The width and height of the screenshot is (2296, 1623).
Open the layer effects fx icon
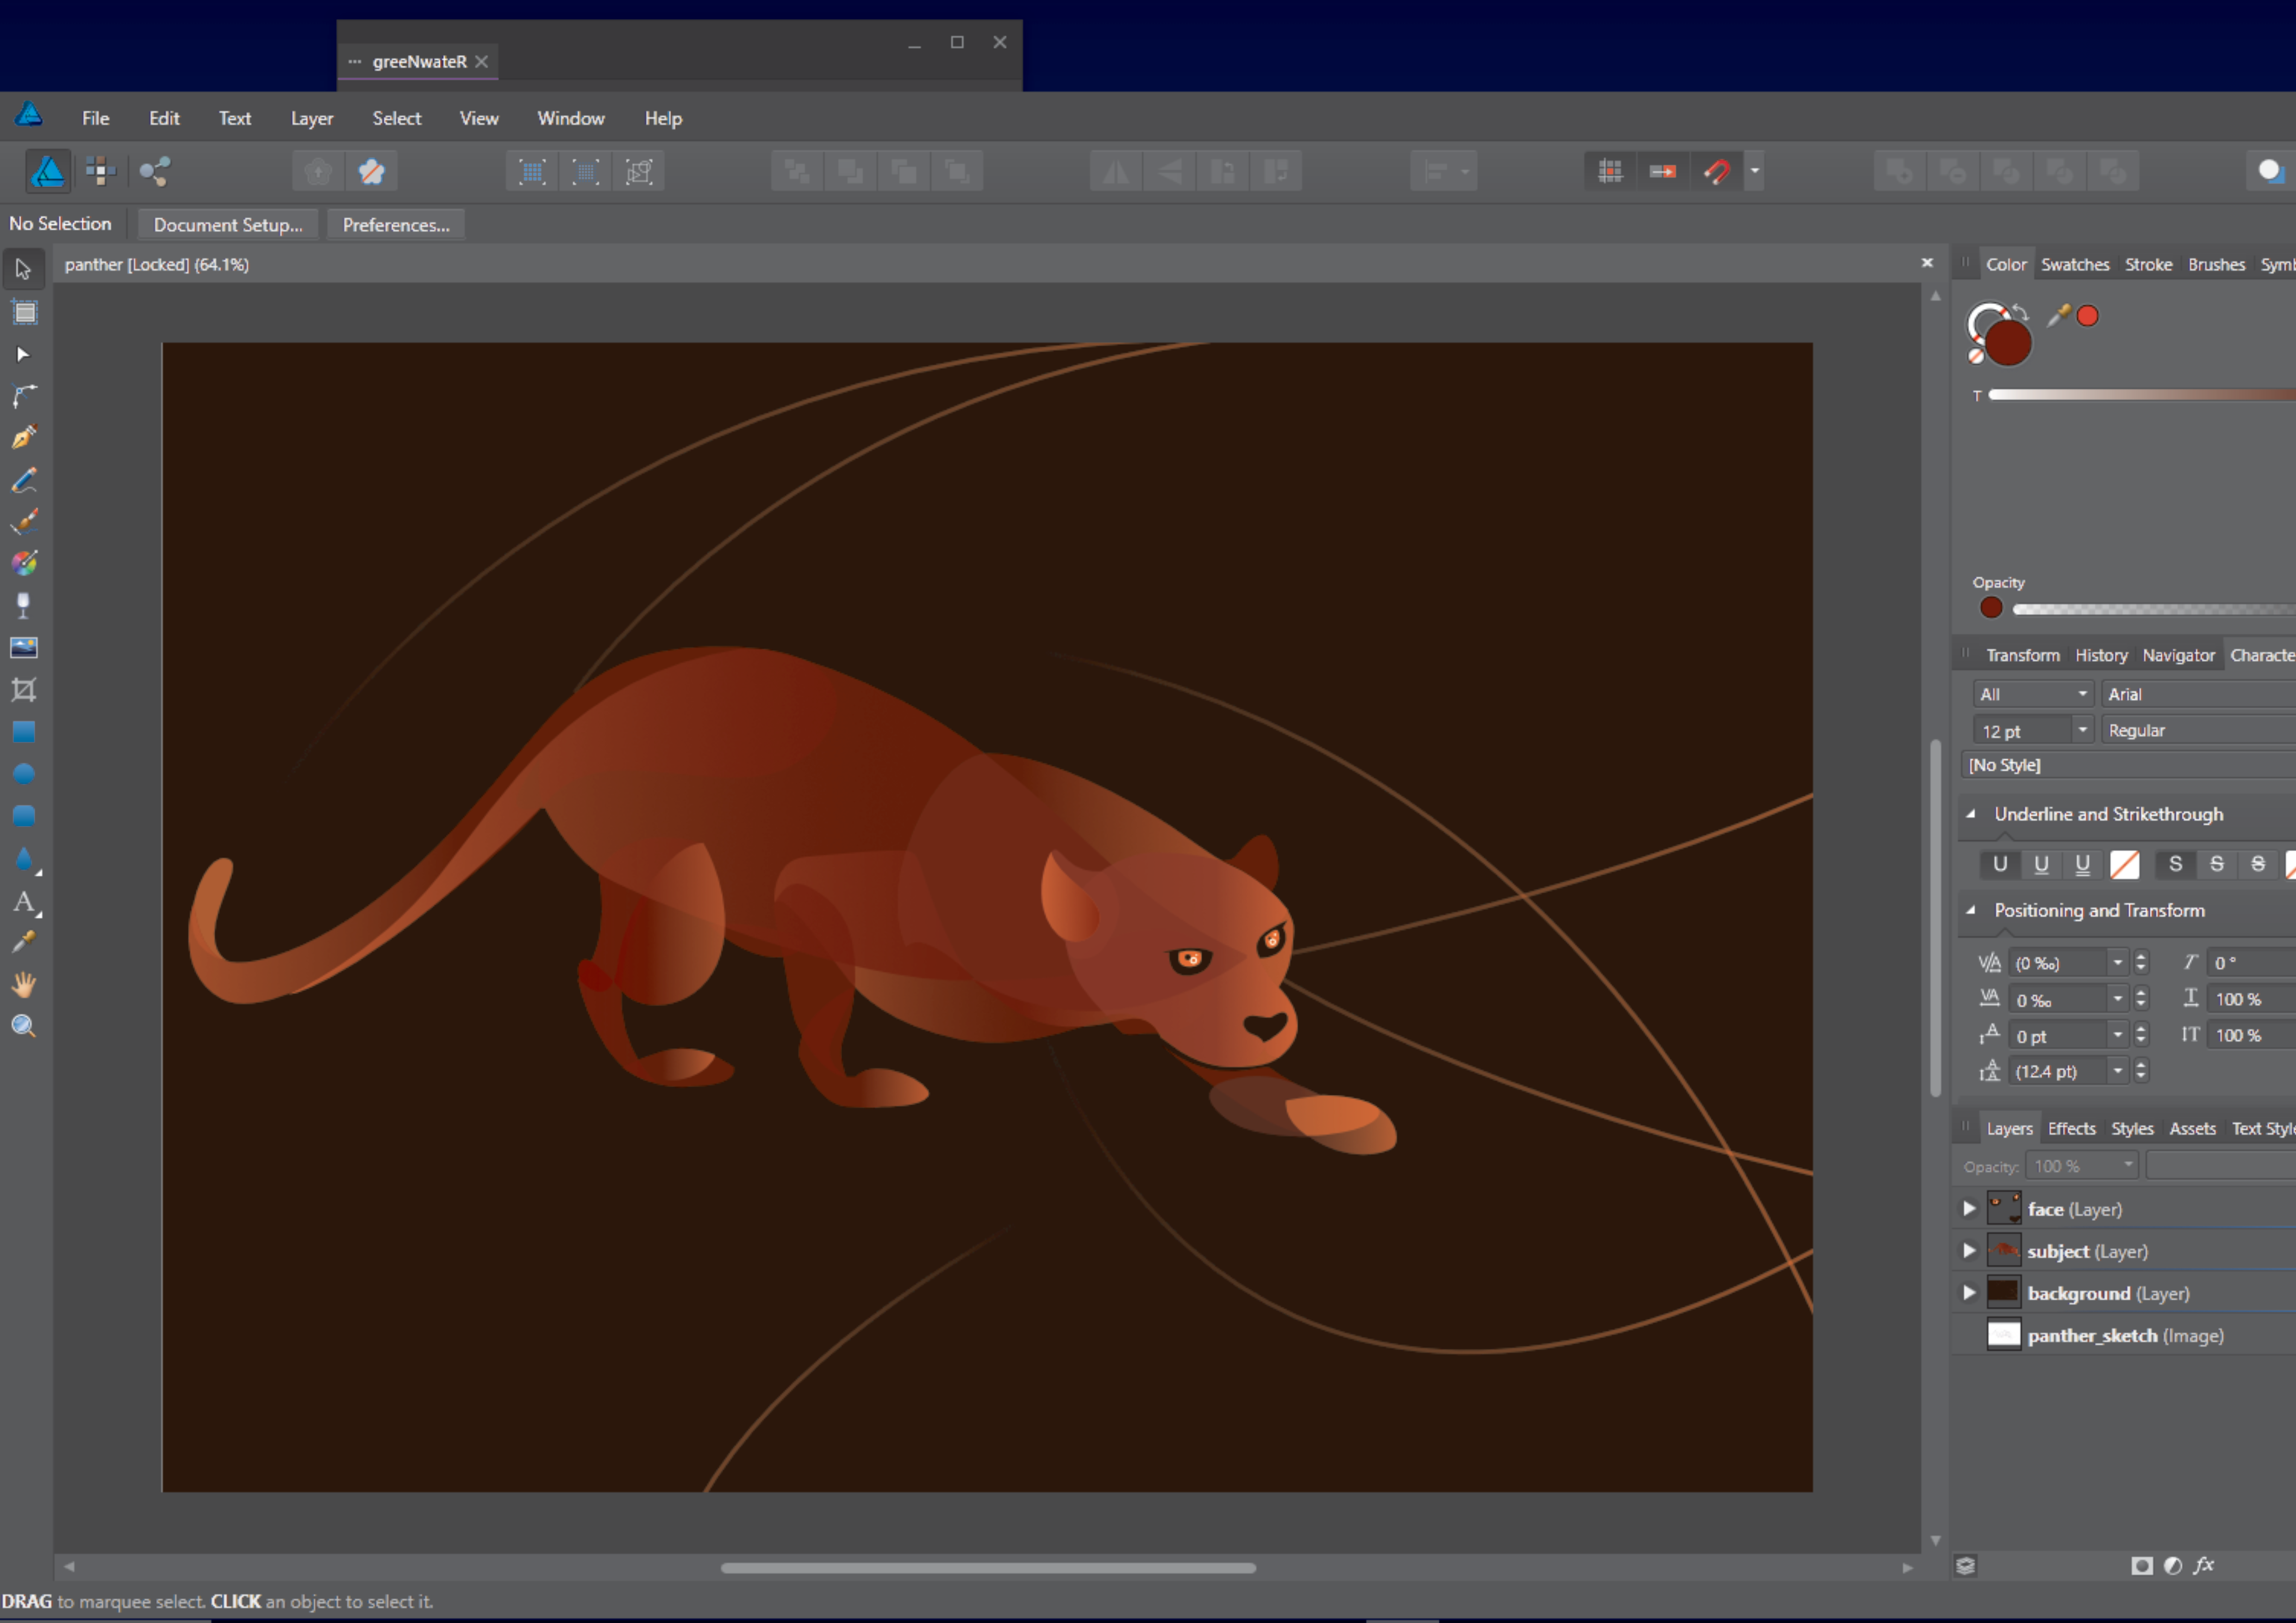click(2204, 1565)
